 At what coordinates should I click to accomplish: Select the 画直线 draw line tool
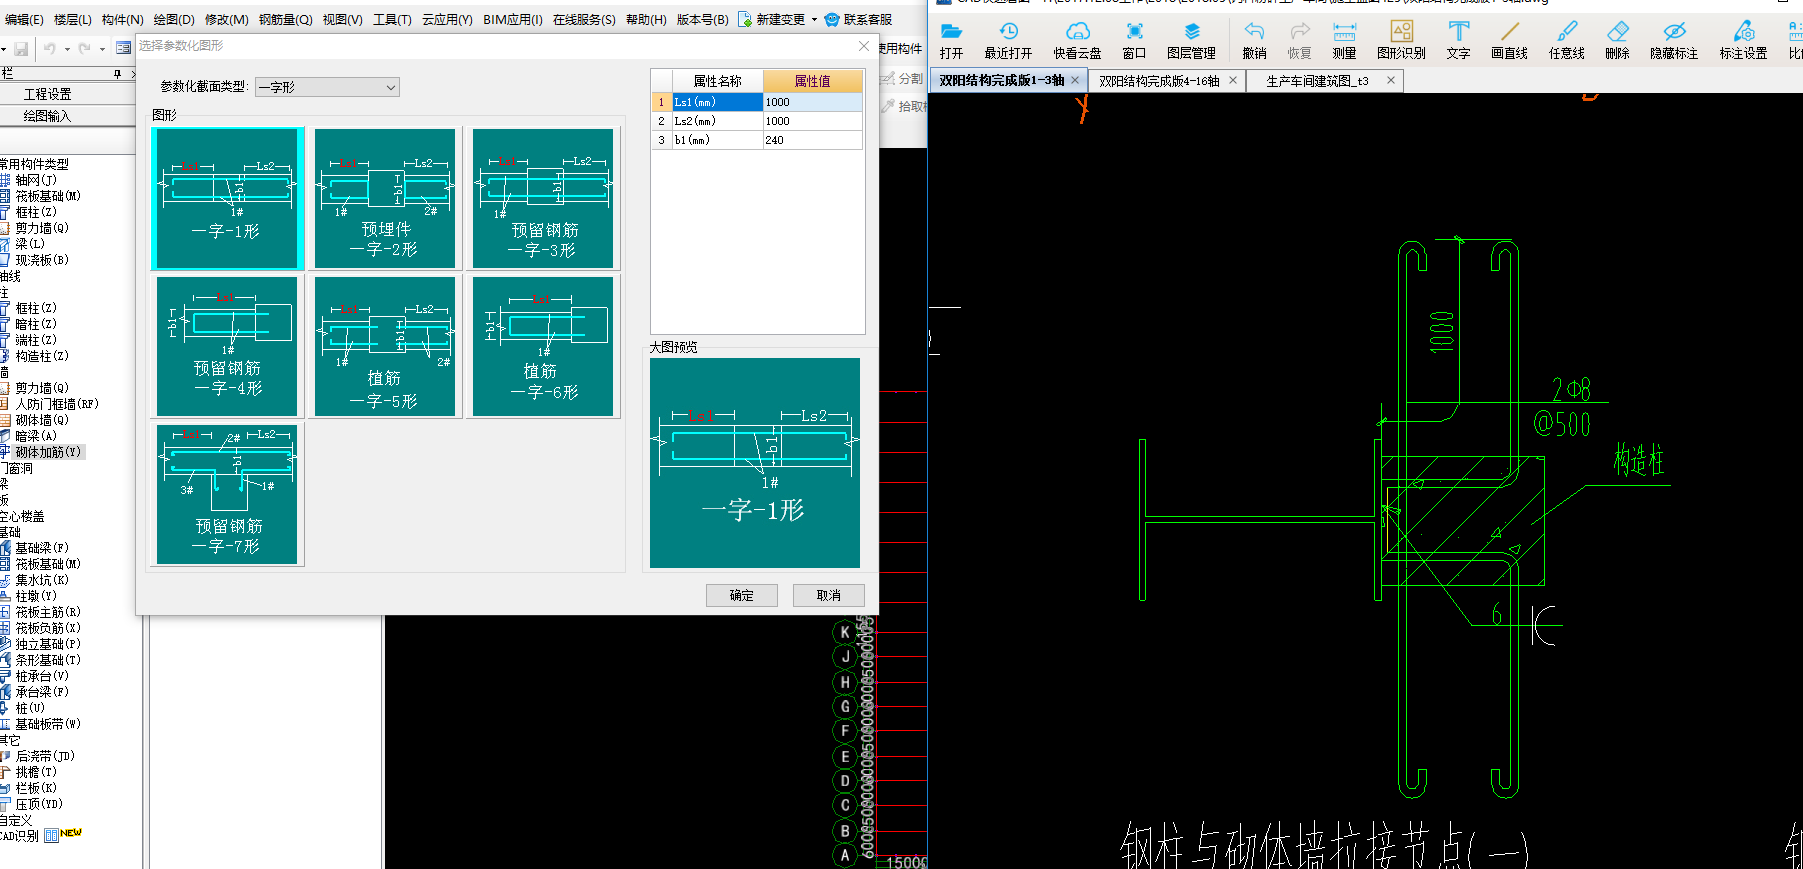point(1509,40)
